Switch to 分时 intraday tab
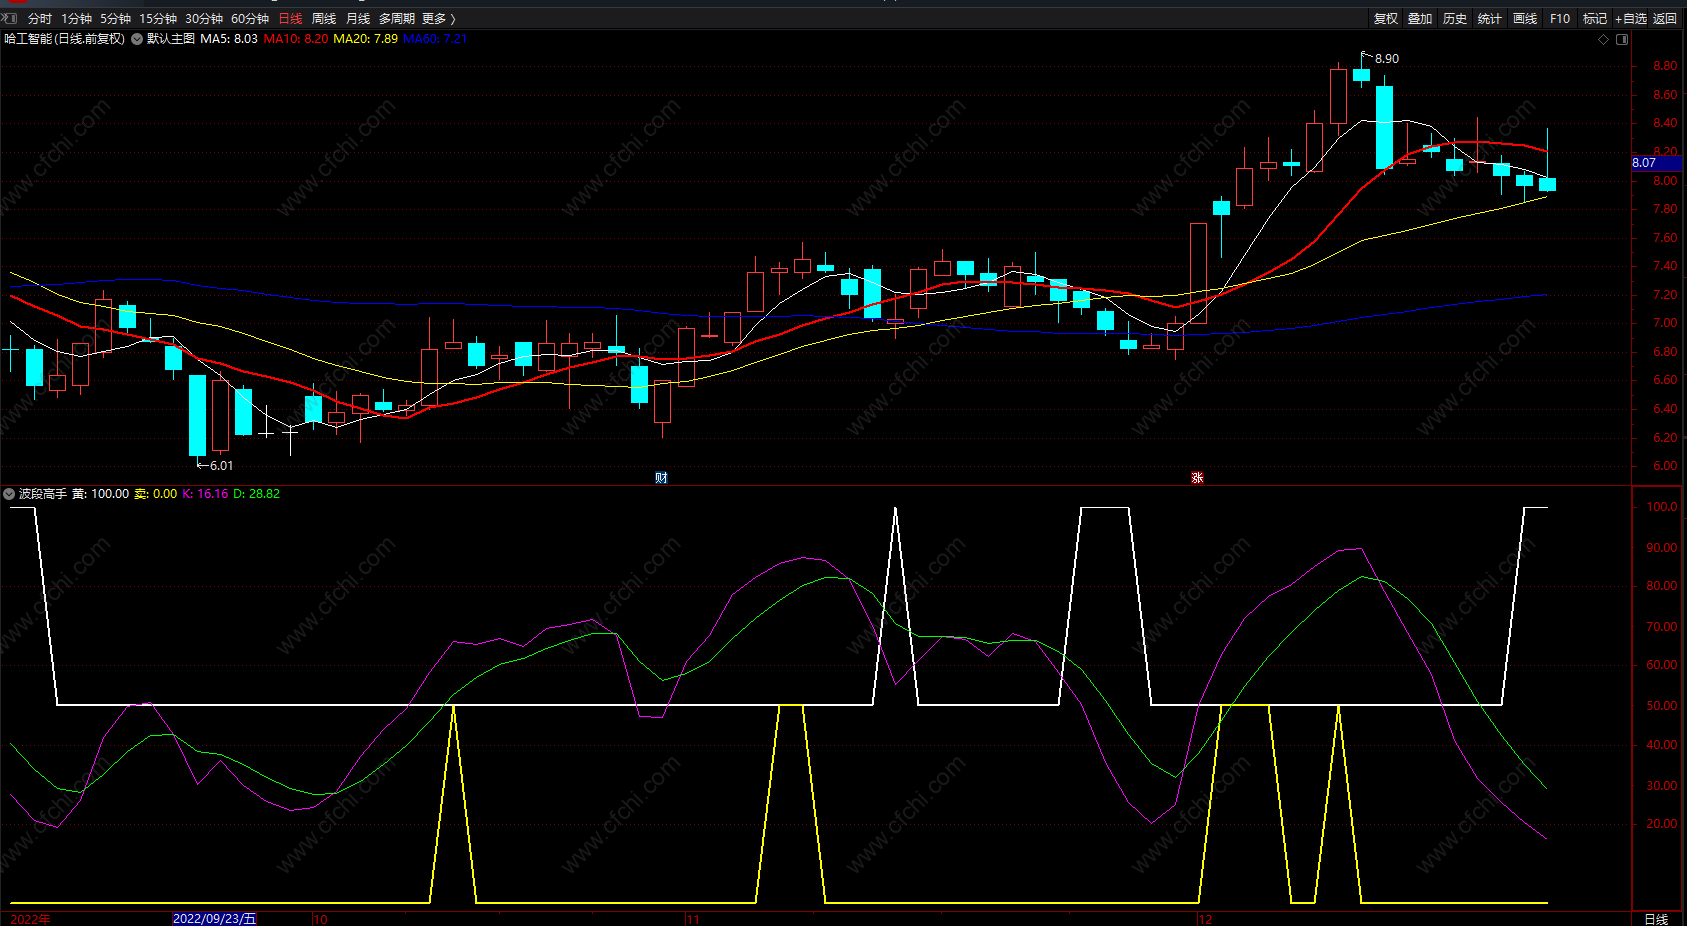This screenshot has width=1687, height=926. (40, 19)
